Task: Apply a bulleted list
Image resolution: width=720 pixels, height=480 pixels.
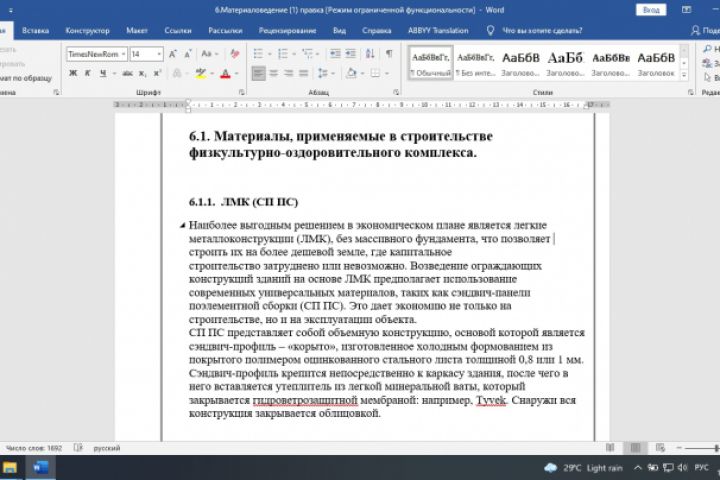Action: (258, 54)
